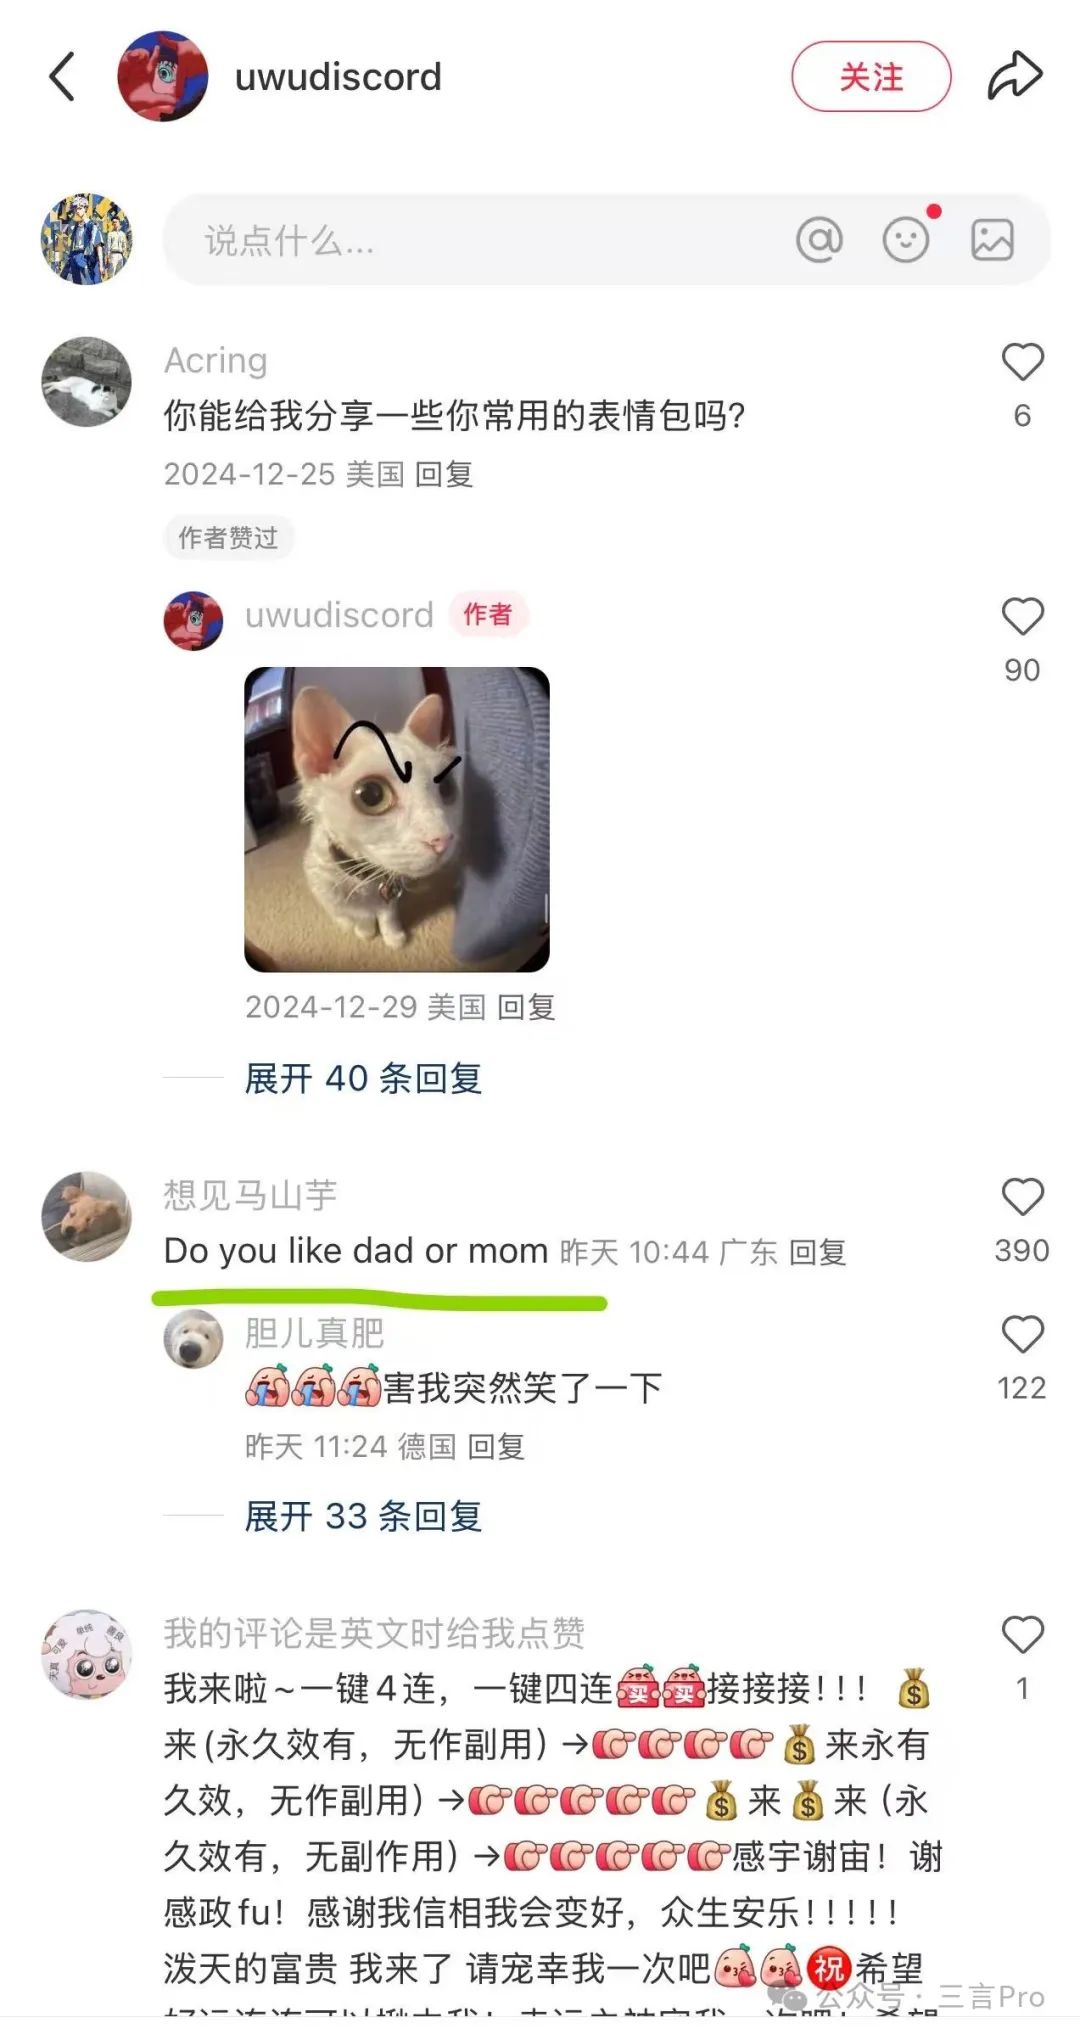1080x2040 pixels.
Task: Expand 展开 40 条回复
Action: [363, 1078]
